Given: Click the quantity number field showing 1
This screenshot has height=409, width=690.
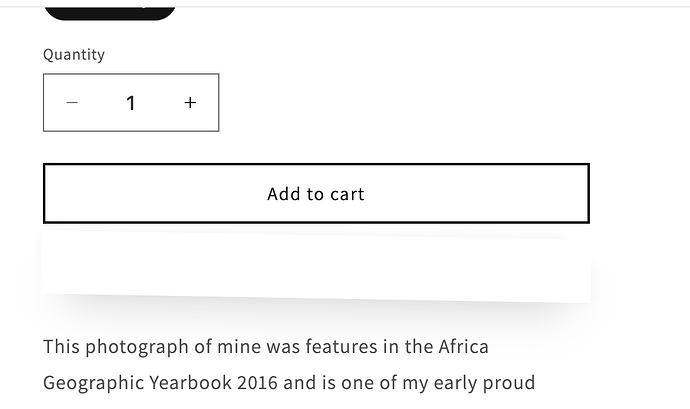Looking at the screenshot, I should click(131, 103).
